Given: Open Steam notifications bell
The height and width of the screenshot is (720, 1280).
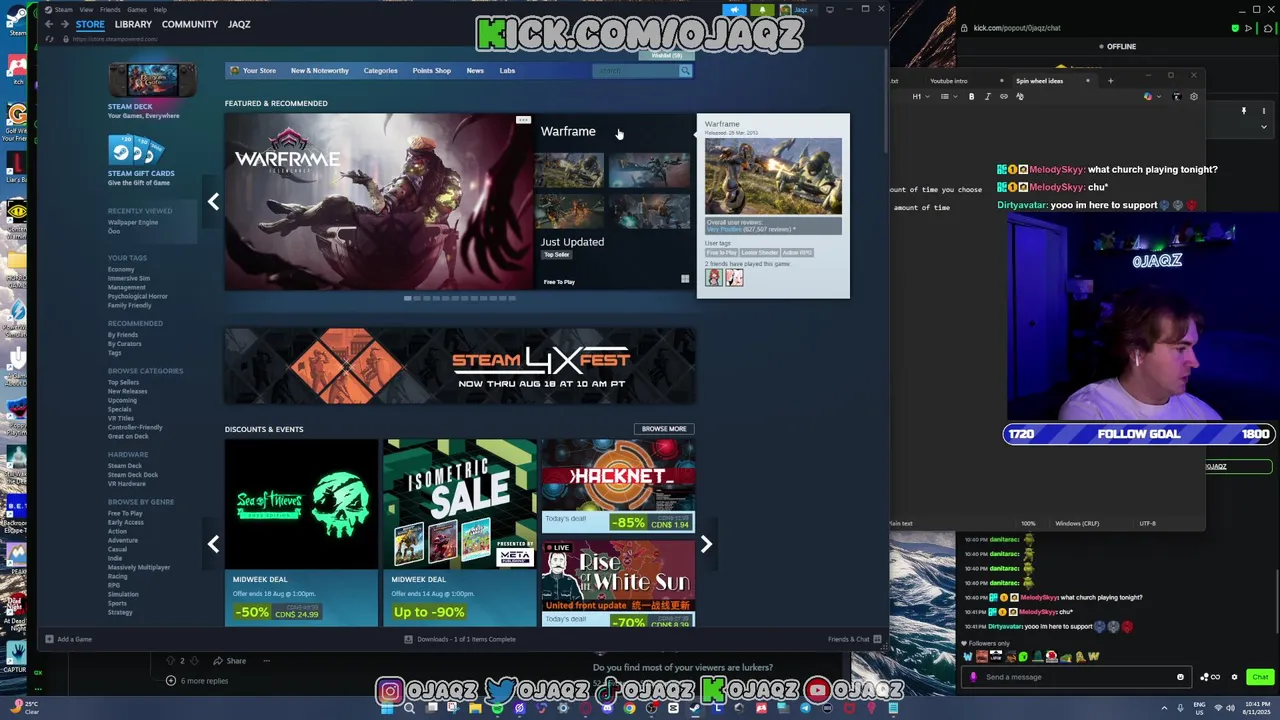Looking at the screenshot, I should click(x=762, y=10).
